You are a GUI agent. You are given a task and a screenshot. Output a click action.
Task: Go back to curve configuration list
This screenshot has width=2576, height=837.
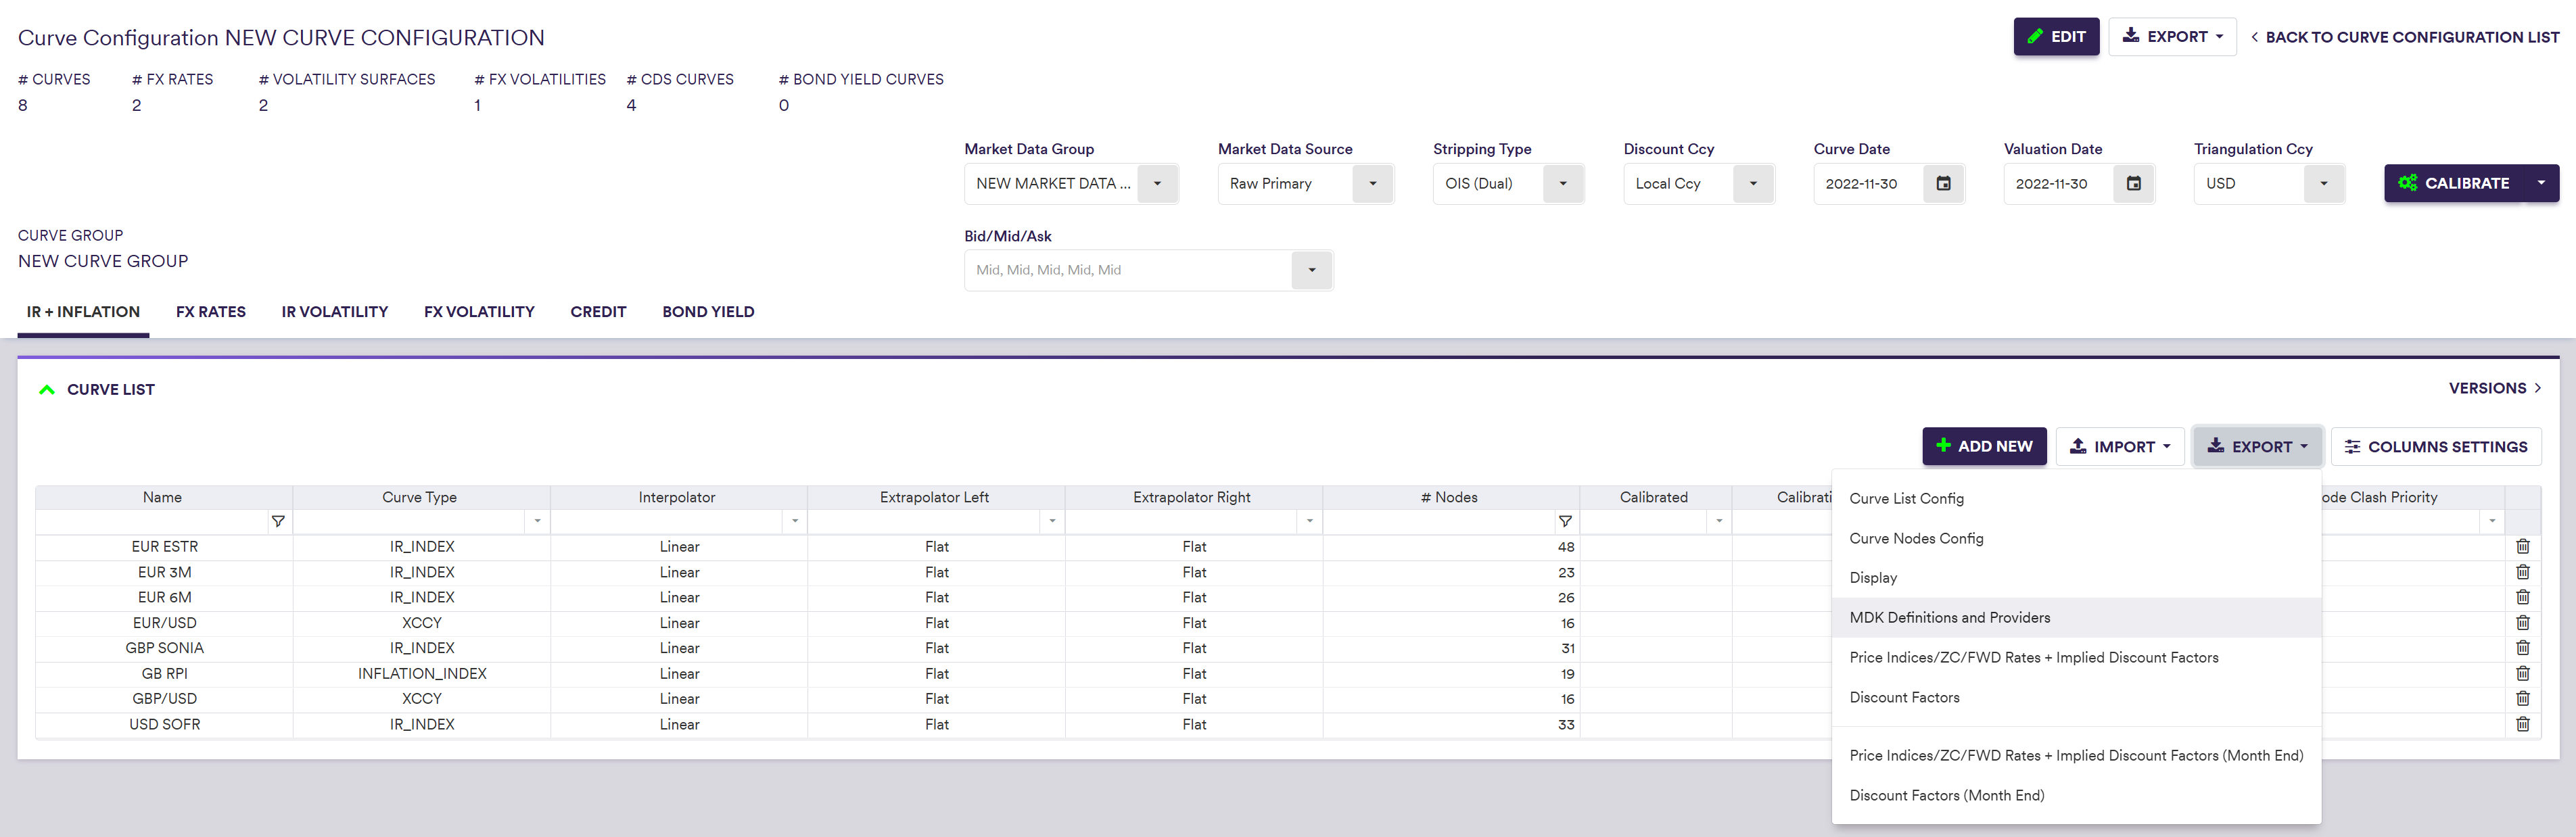2404,37
